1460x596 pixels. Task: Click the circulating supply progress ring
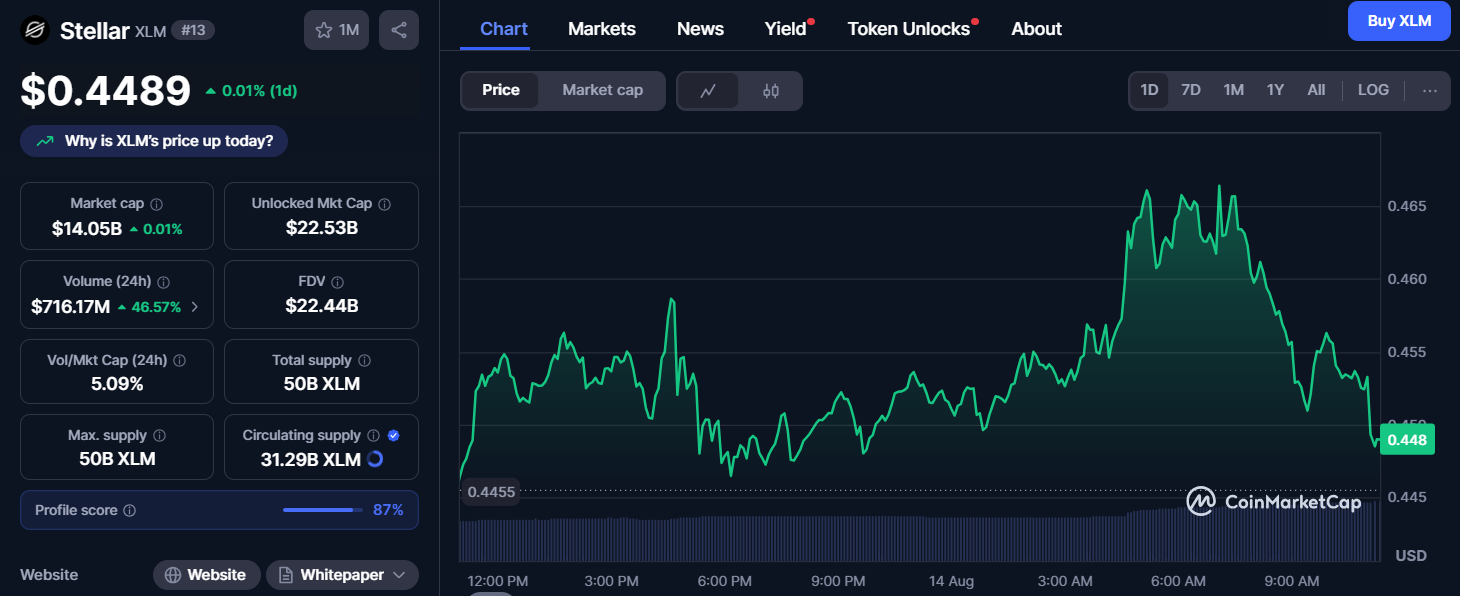(375, 460)
